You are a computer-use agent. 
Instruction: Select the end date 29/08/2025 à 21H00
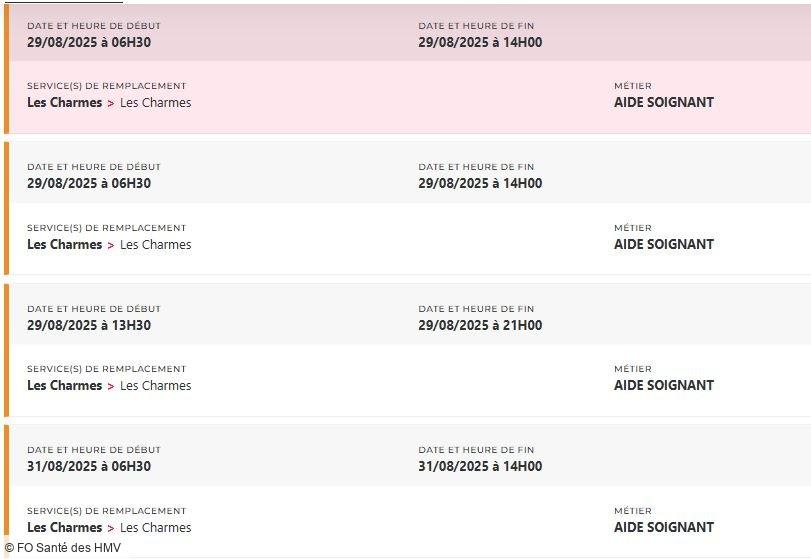[480, 325]
